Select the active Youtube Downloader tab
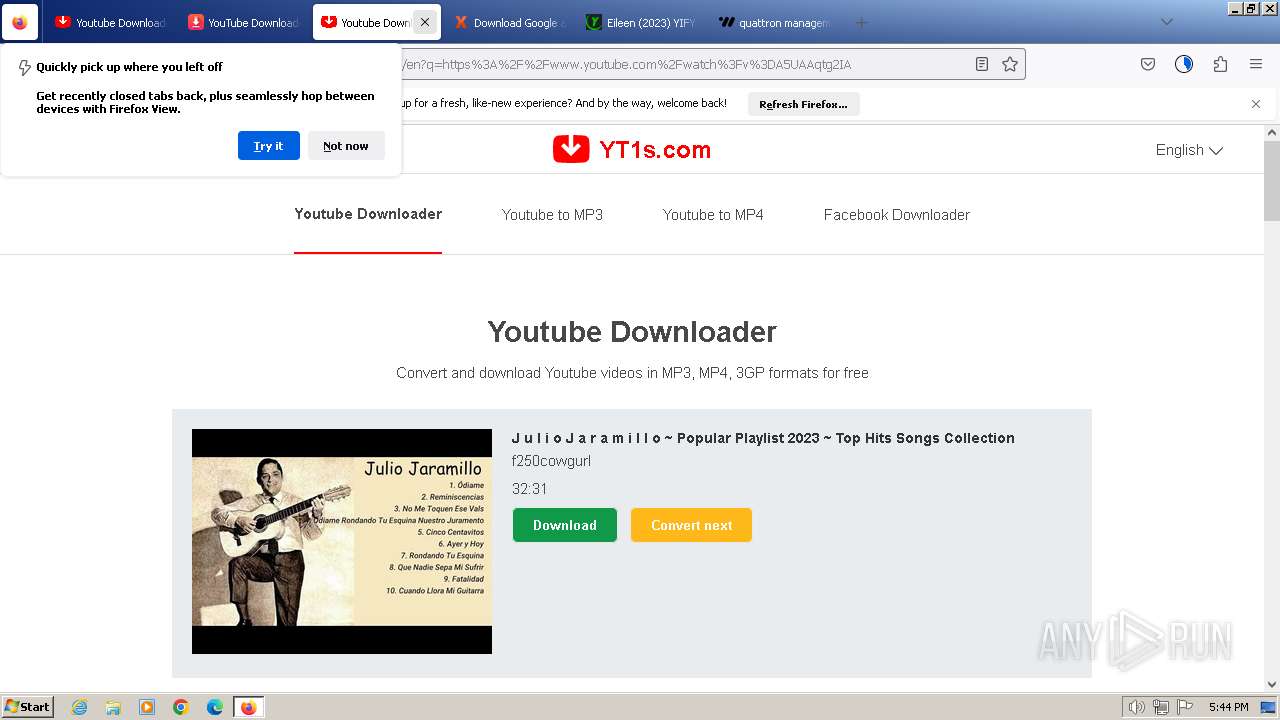The width and height of the screenshot is (1280, 720). click(366, 22)
